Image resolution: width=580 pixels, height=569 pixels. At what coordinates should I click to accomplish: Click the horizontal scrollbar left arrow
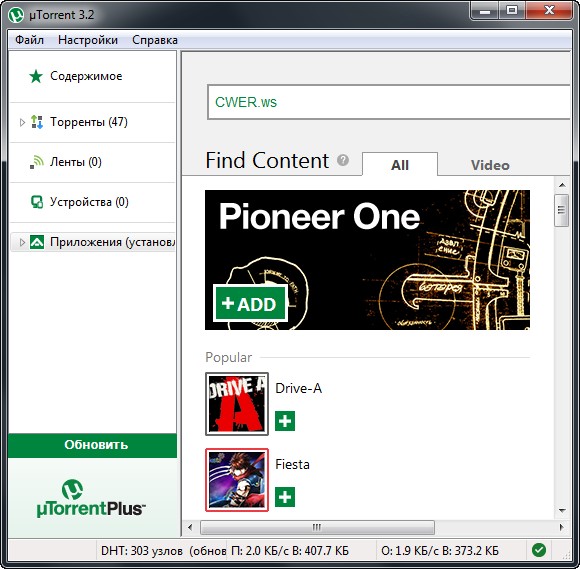coord(190,527)
